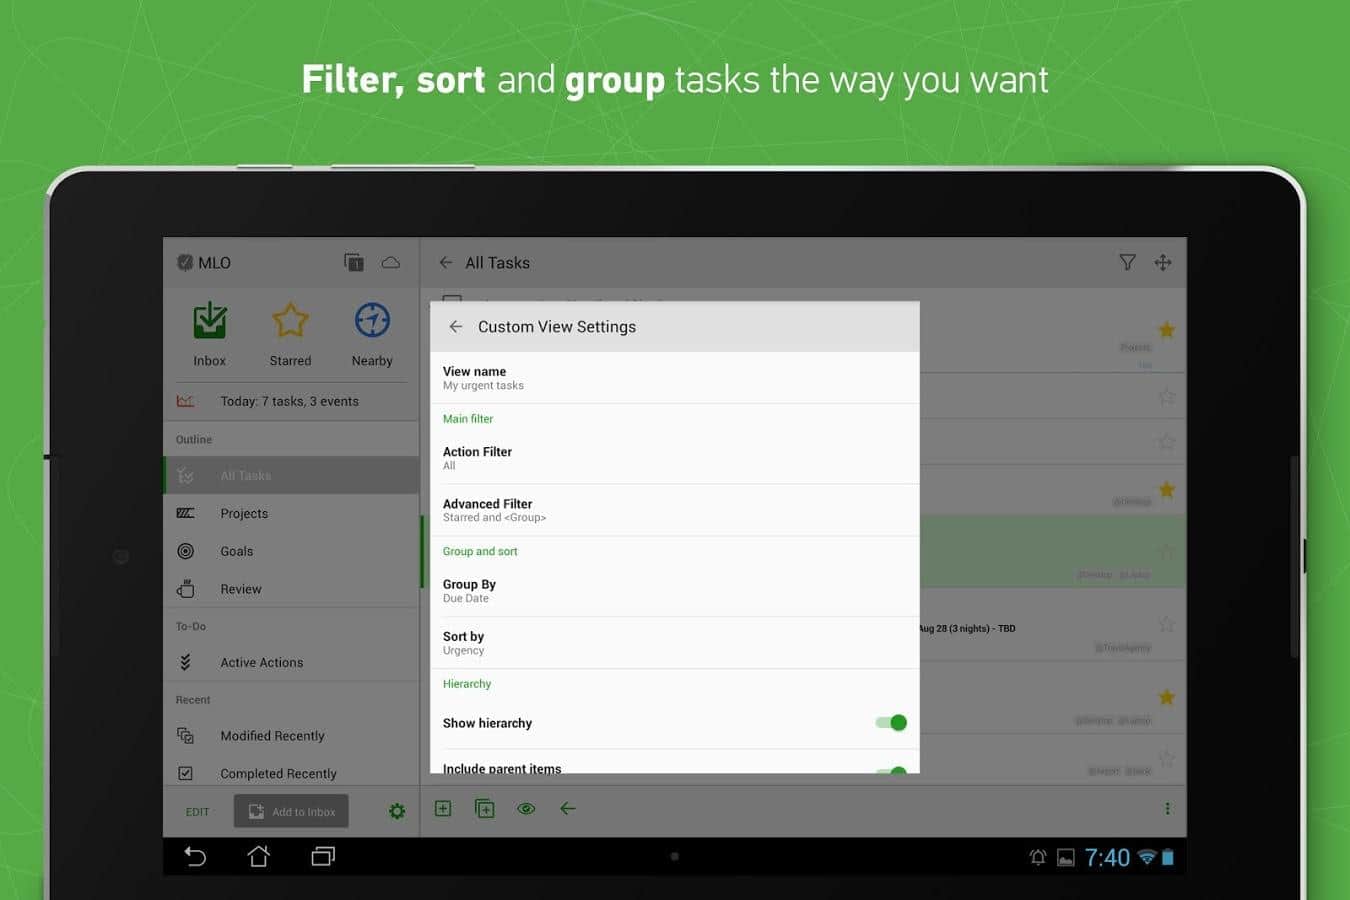Click the filter funnel icon
This screenshot has width=1350, height=900.
[1127, 263]
